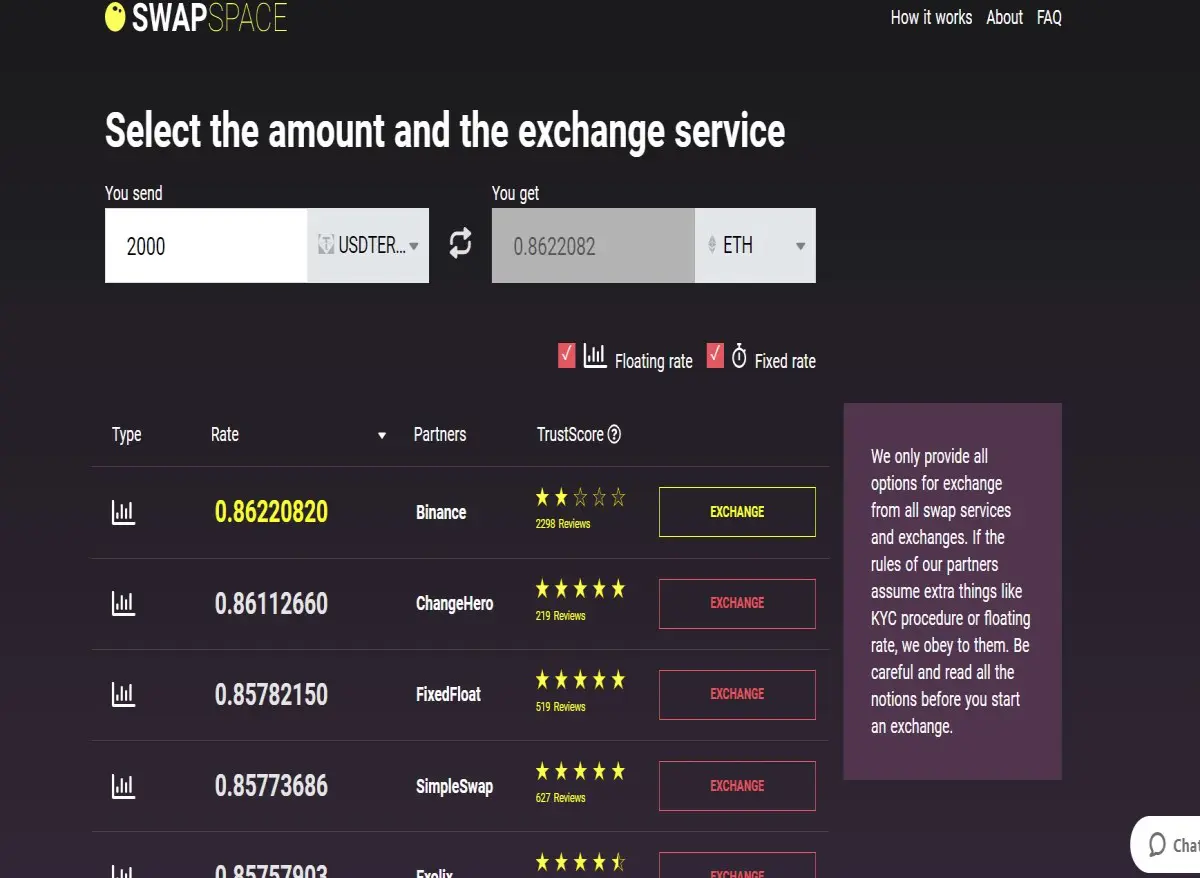Toggle the Fixed rate checkbox
Image resolution: width=1200 pixels, height=878 pixels.
(x=714, y=355)
